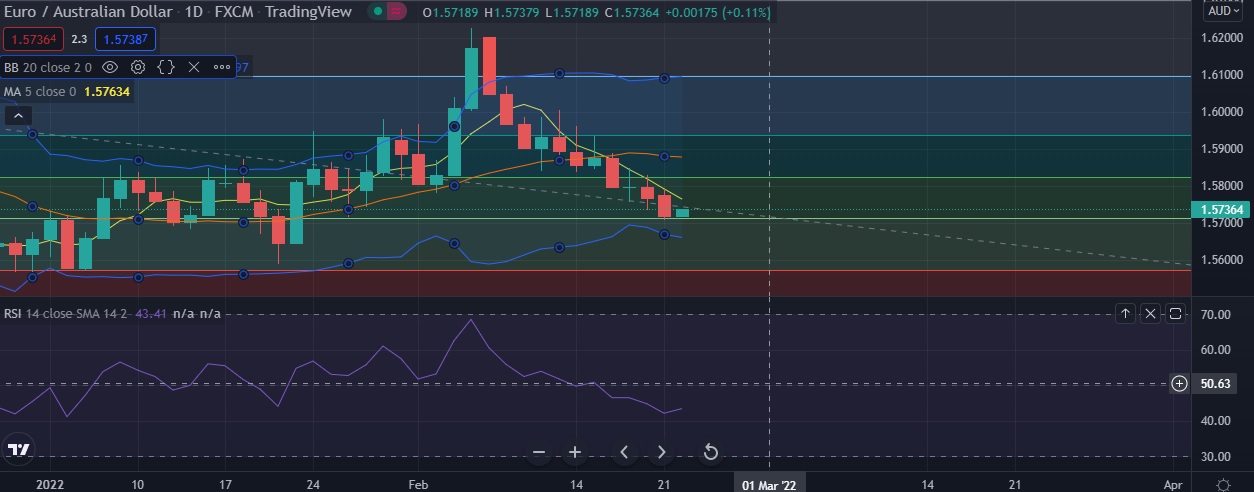Zoom out the chart with minus button
The width and height of the screenshot is (1254, 492).
pyautogui.click(x=539, y=452)
